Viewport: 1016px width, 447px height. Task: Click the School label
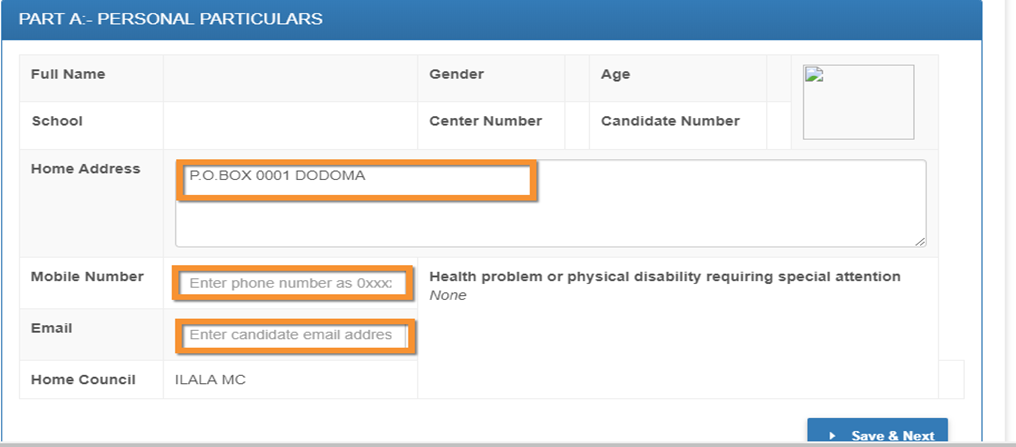(57, 121)
